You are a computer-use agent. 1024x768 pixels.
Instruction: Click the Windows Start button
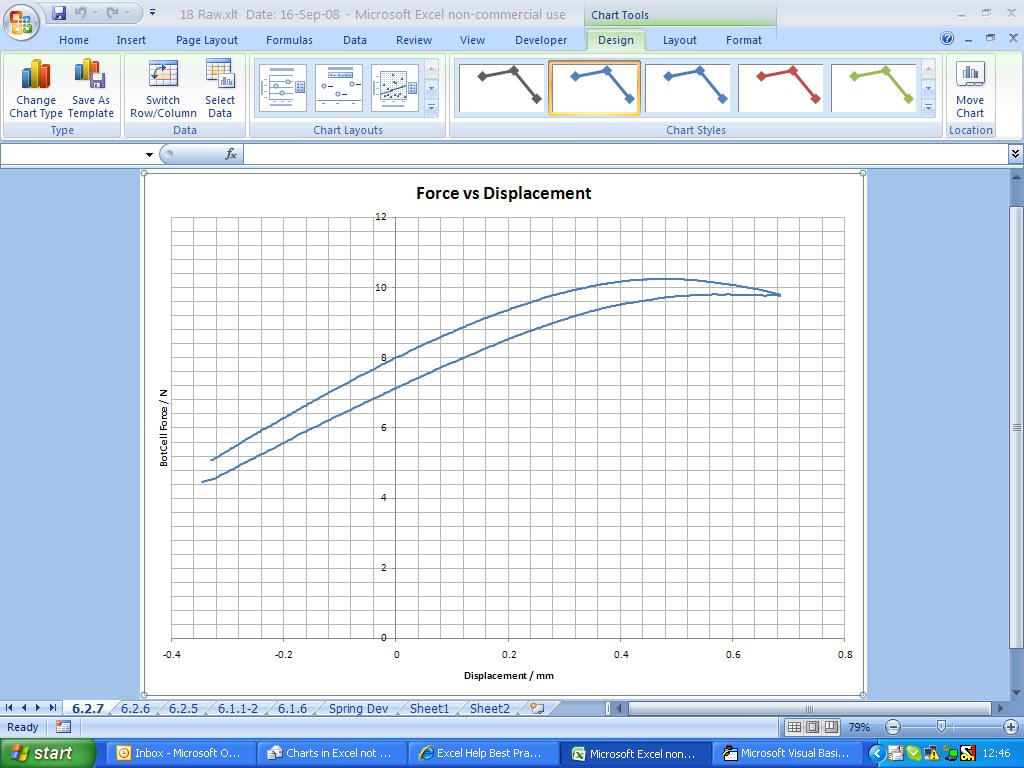coord(44,753)
